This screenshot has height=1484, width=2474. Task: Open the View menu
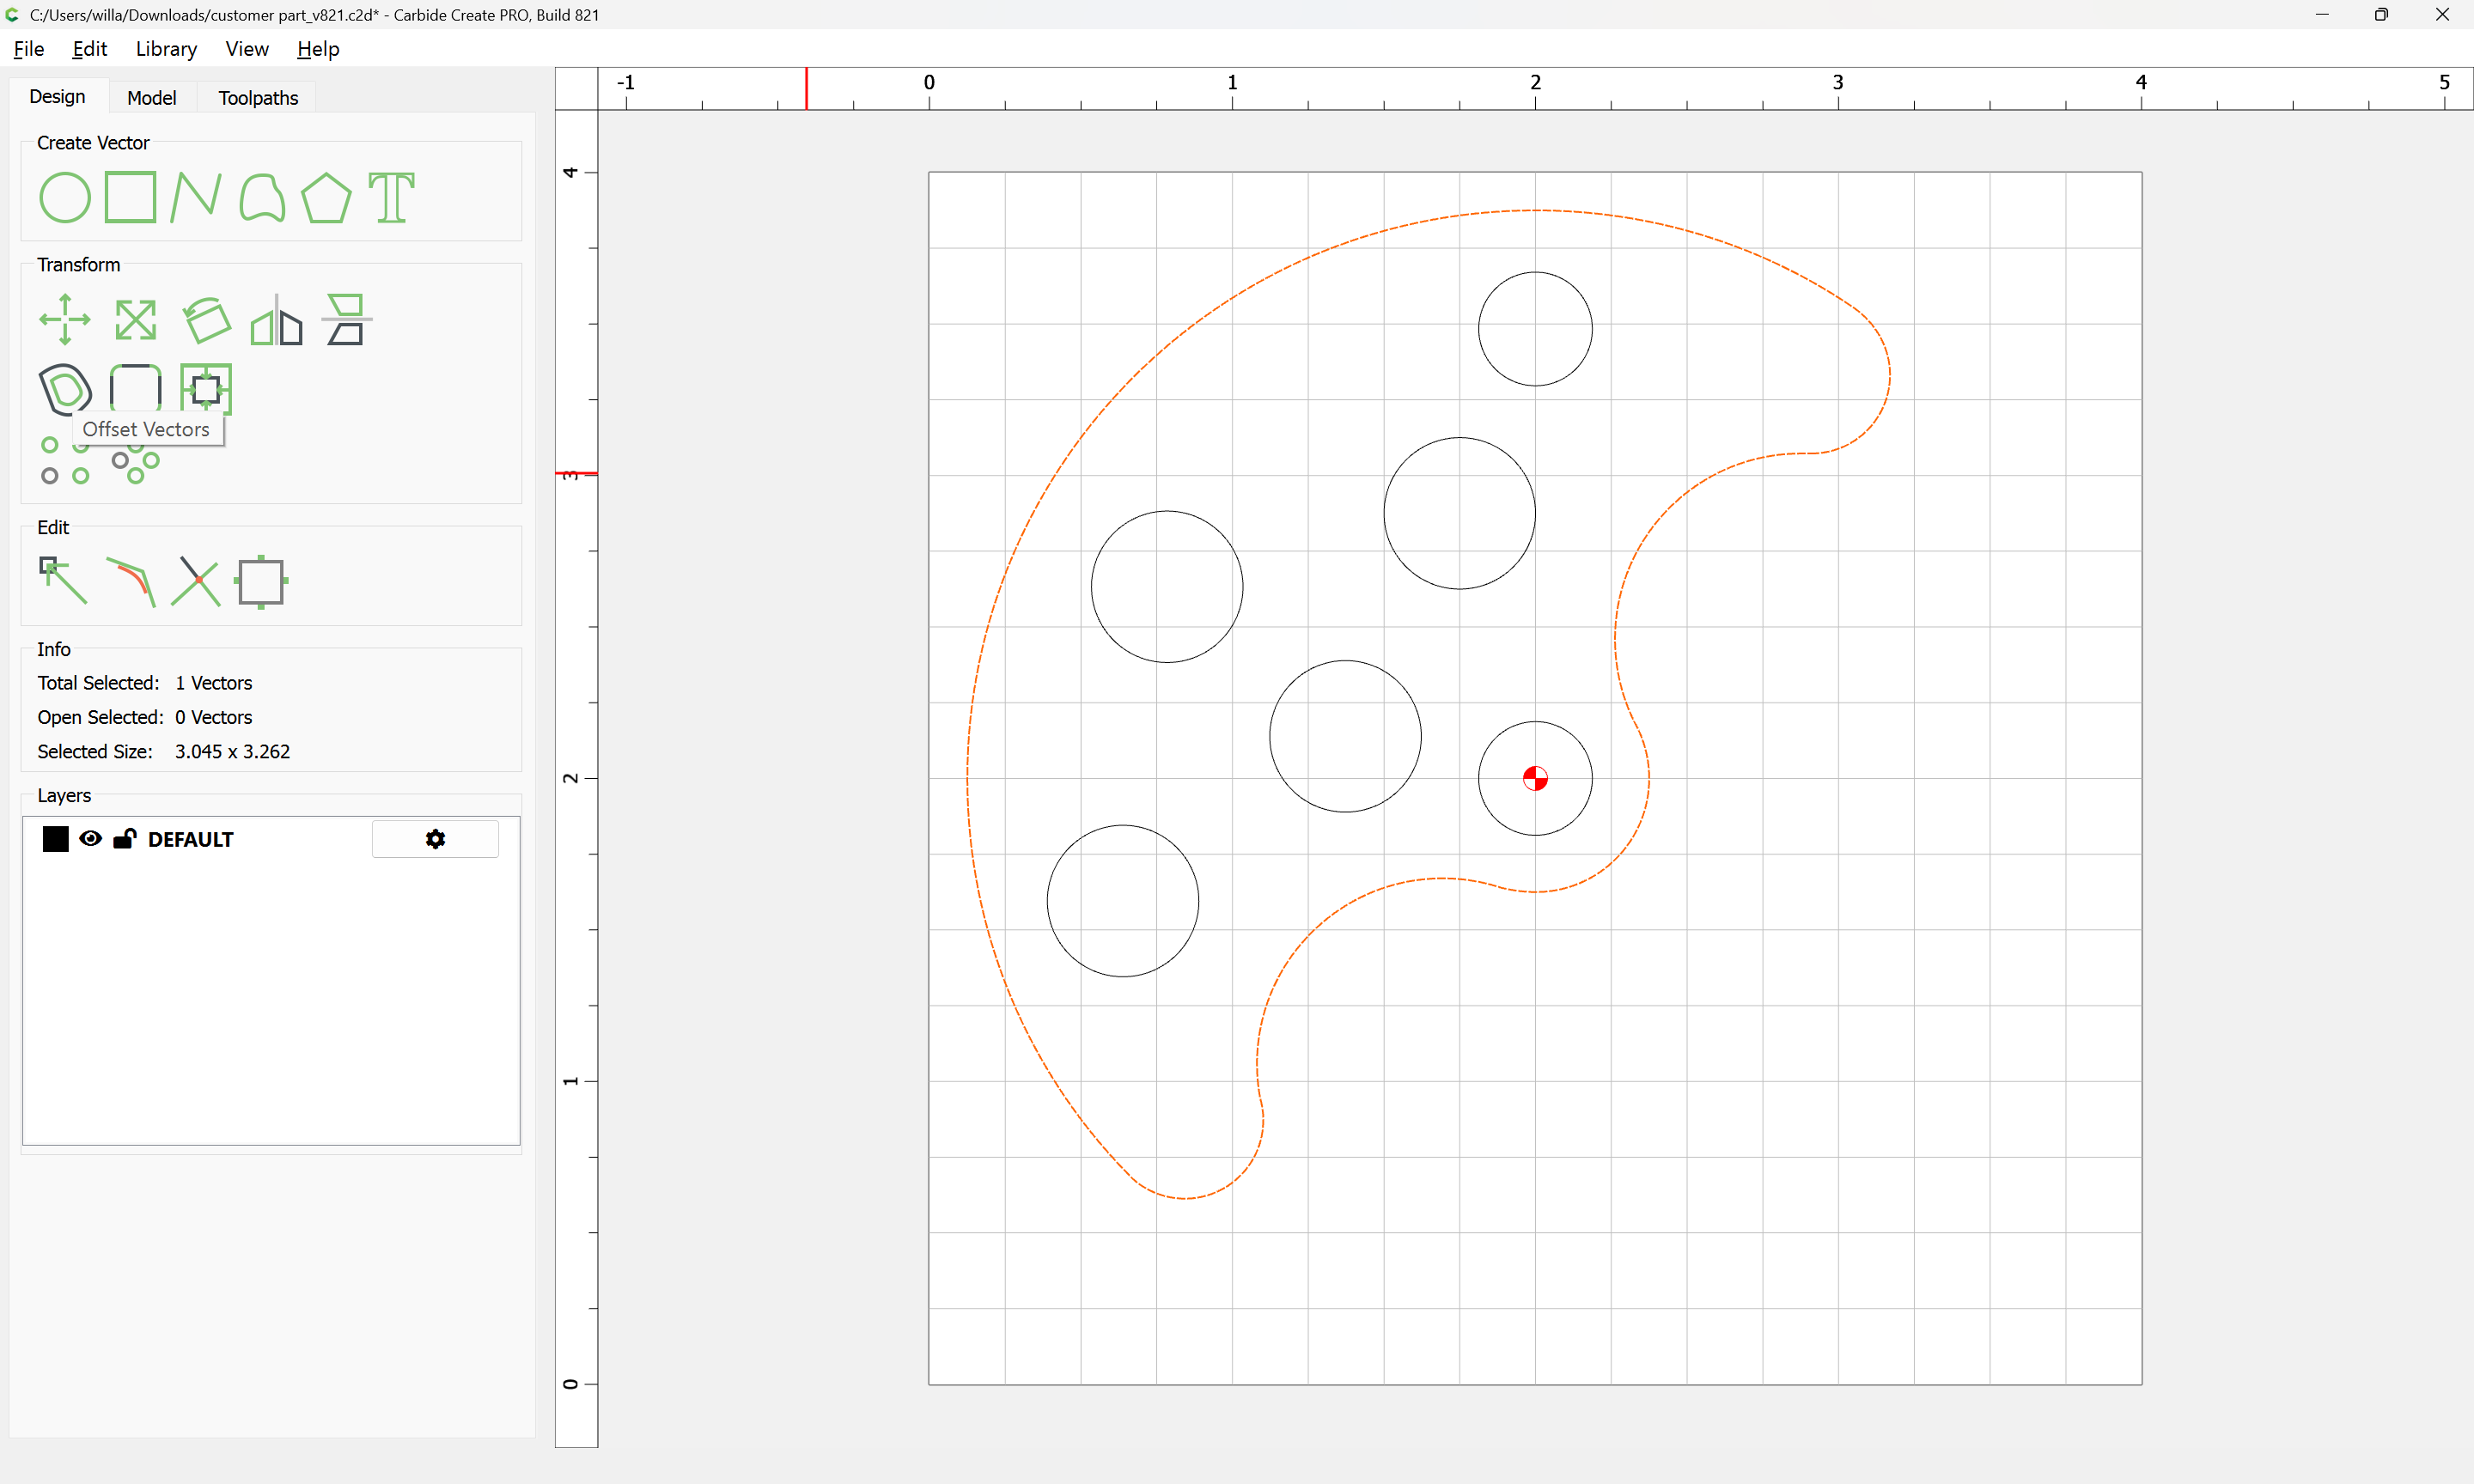coord(246,49)
